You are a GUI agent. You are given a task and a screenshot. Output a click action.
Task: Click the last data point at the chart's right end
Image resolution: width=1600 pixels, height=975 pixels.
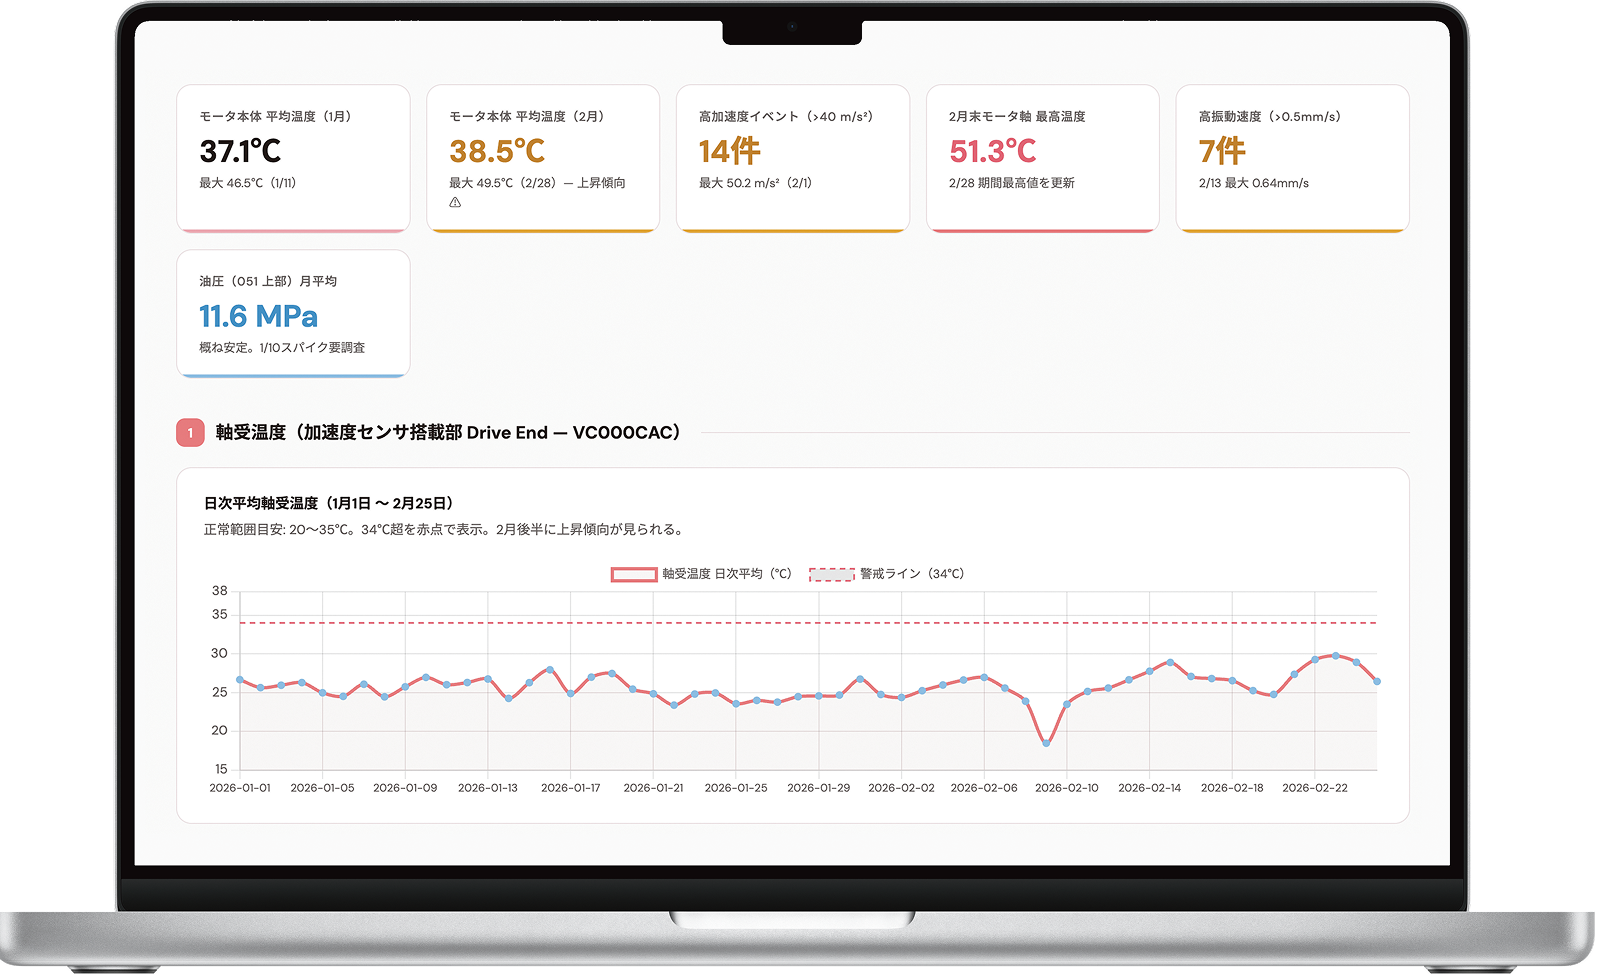click(1377, 682)
